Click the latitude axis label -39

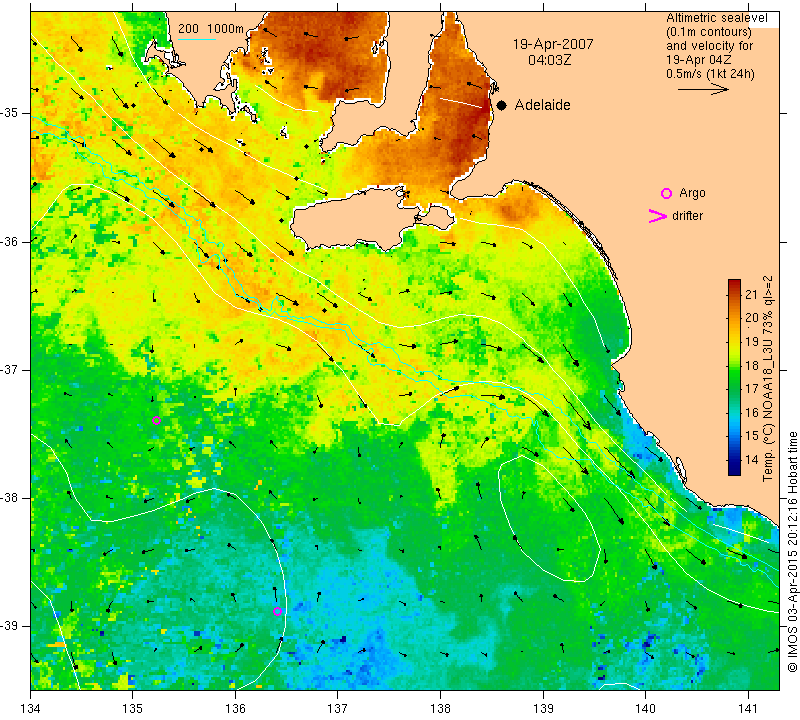[x=11, y=626]
